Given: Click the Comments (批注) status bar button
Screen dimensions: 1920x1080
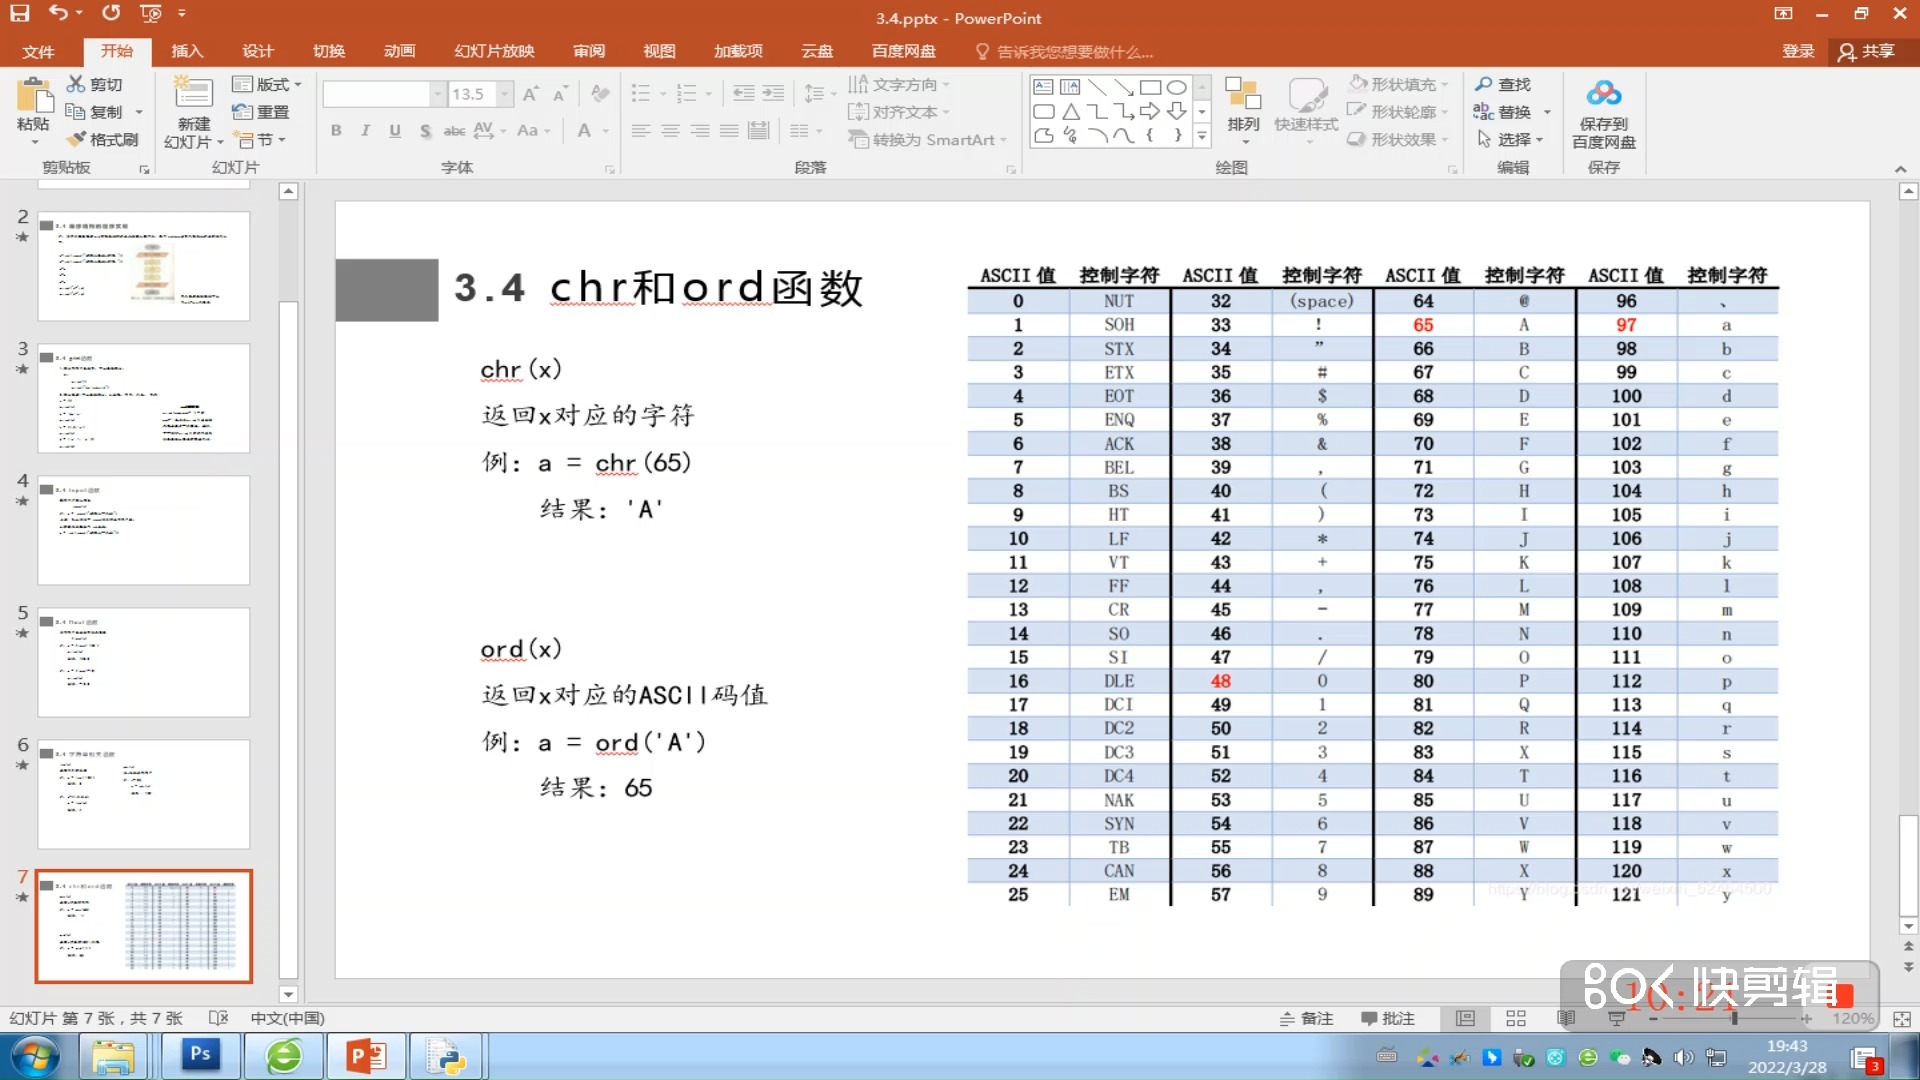Looking at the screenshot, I should tap(1388, 1018).
